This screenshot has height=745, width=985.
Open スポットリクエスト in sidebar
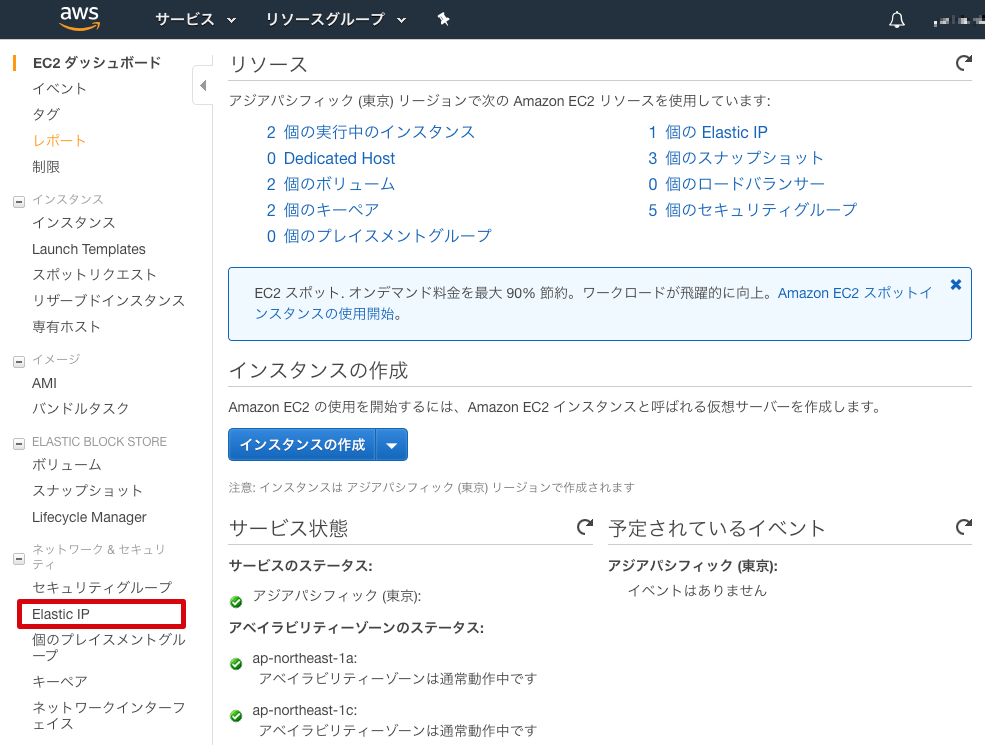click(94, 275)
